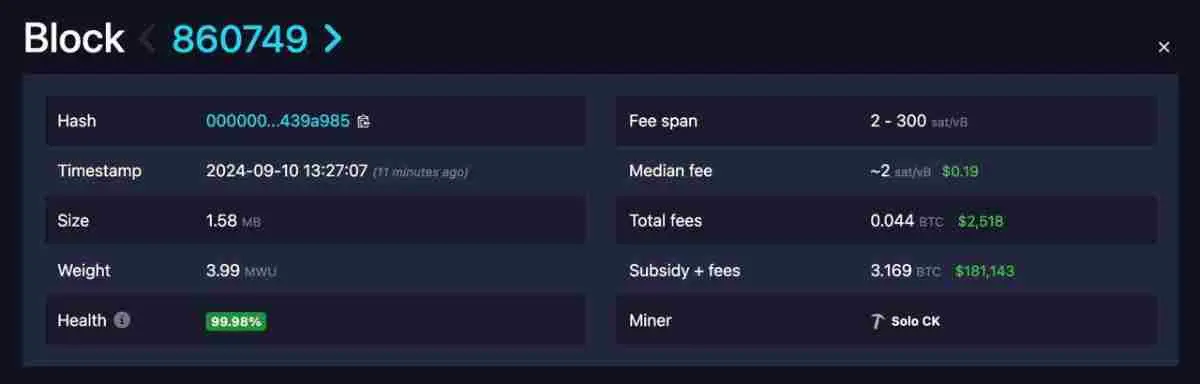Click the $2,518 total fees amount
The image size is (1200, 384).
pos(980,221)
